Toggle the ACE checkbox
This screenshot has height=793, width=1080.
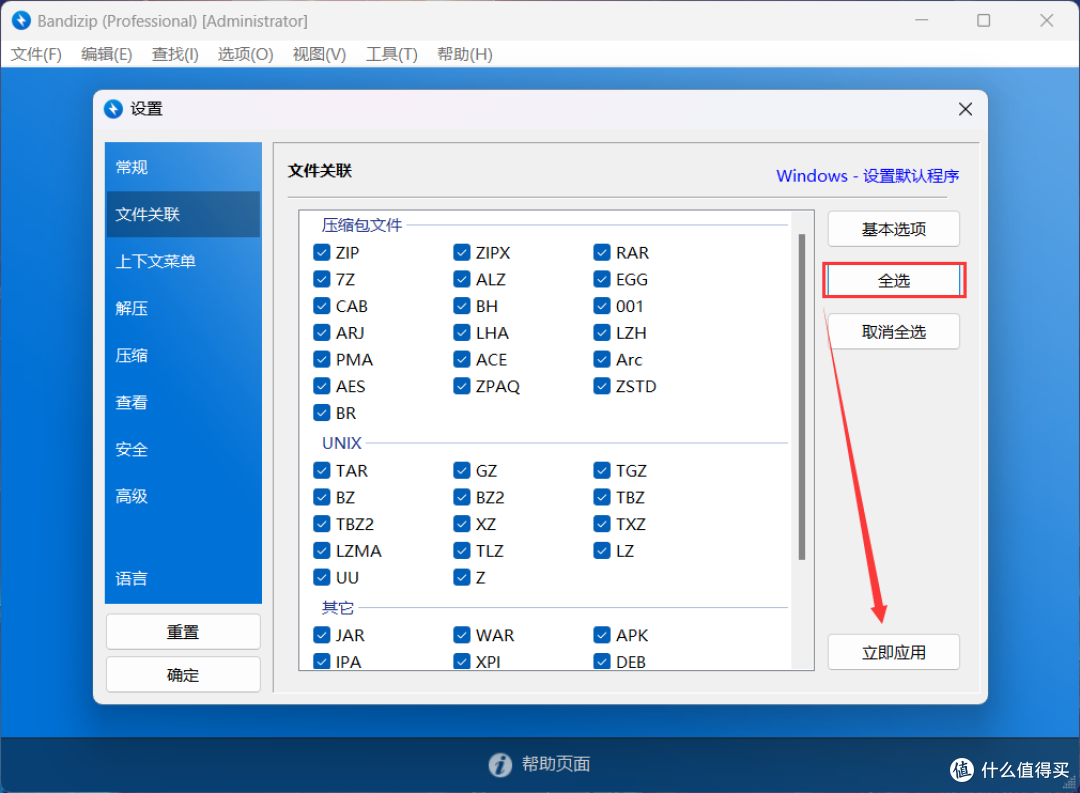tap(461, 360)
